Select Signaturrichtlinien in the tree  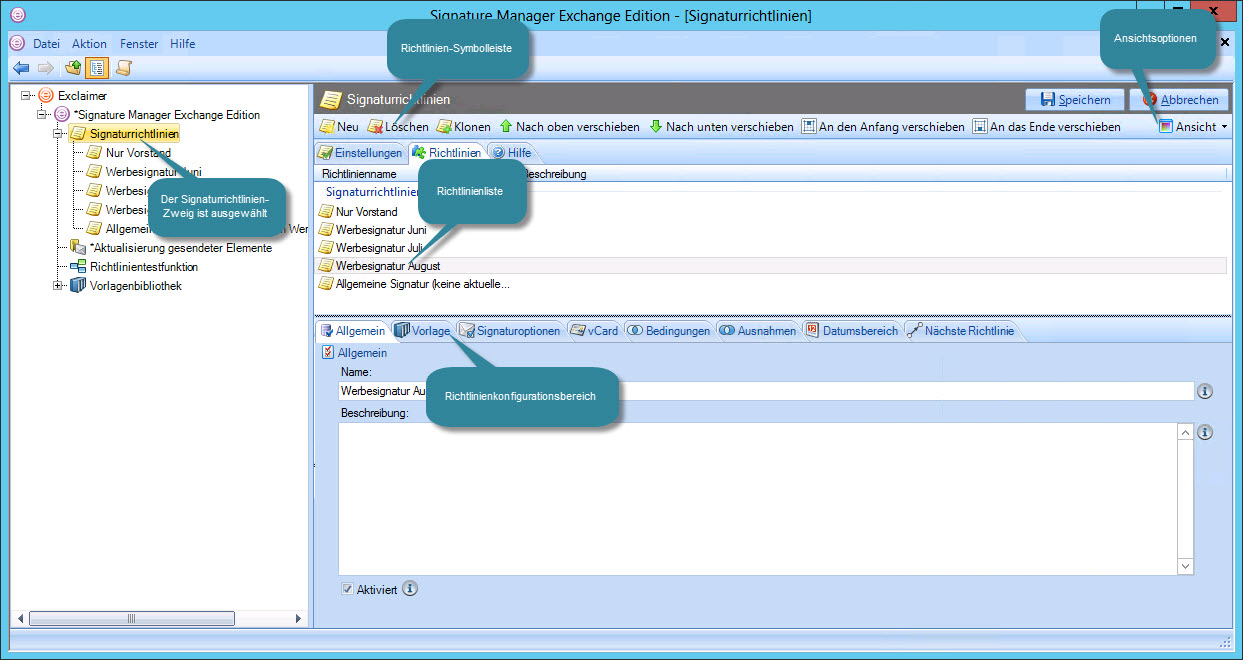coord(134,134)
